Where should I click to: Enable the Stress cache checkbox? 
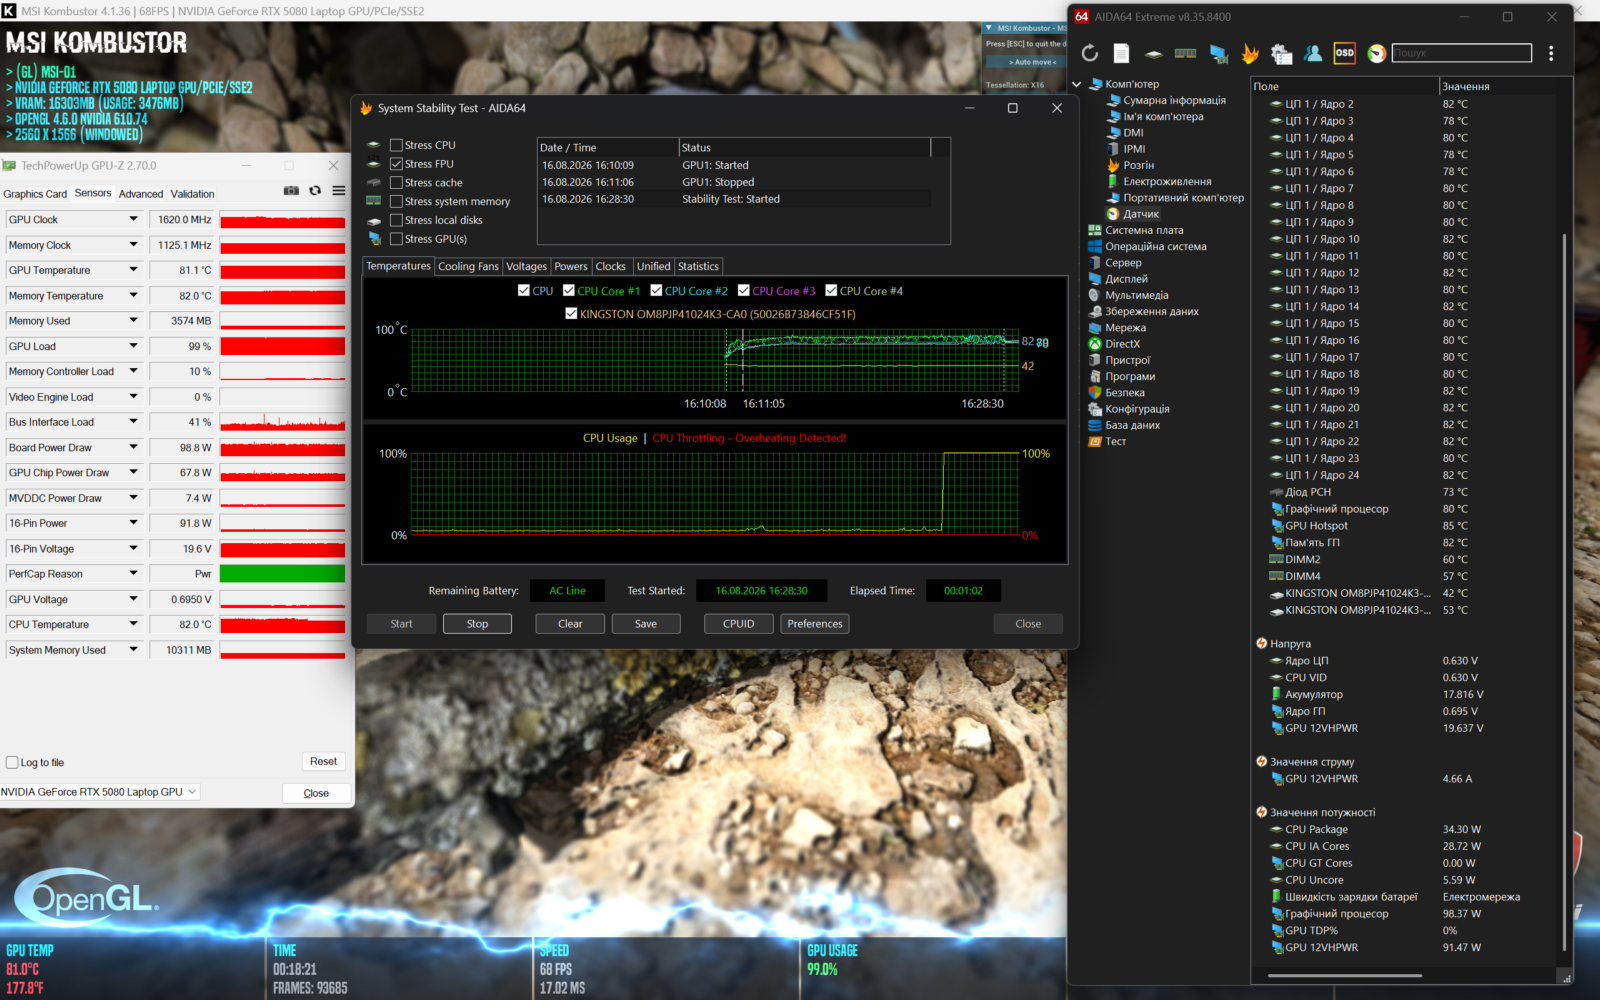(x=397, y=183)
